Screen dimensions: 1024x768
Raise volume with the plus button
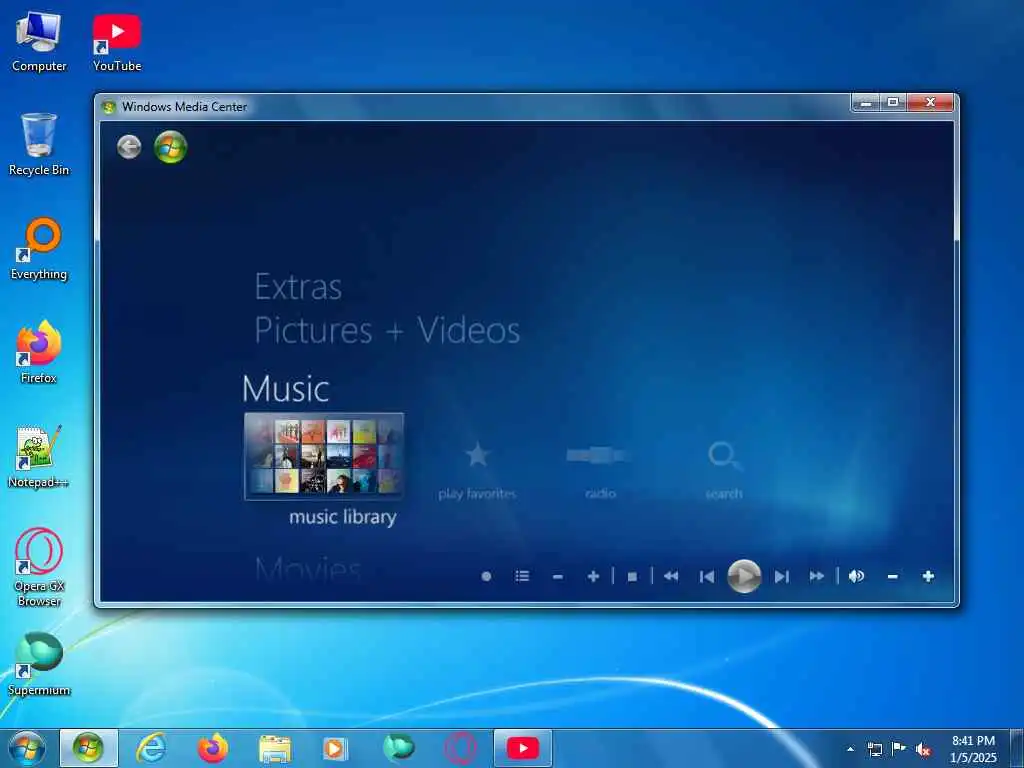pyautogui.click(x=928, y=576)
